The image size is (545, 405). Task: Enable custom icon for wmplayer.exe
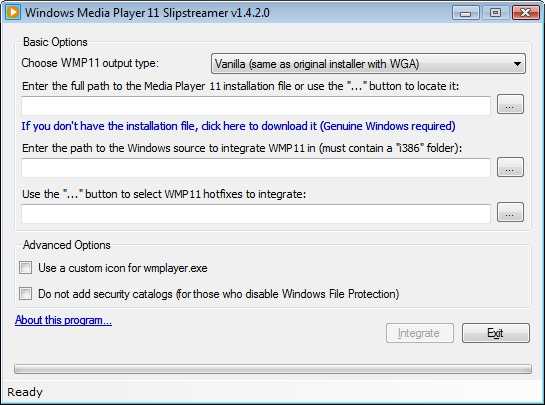point(26,268)
